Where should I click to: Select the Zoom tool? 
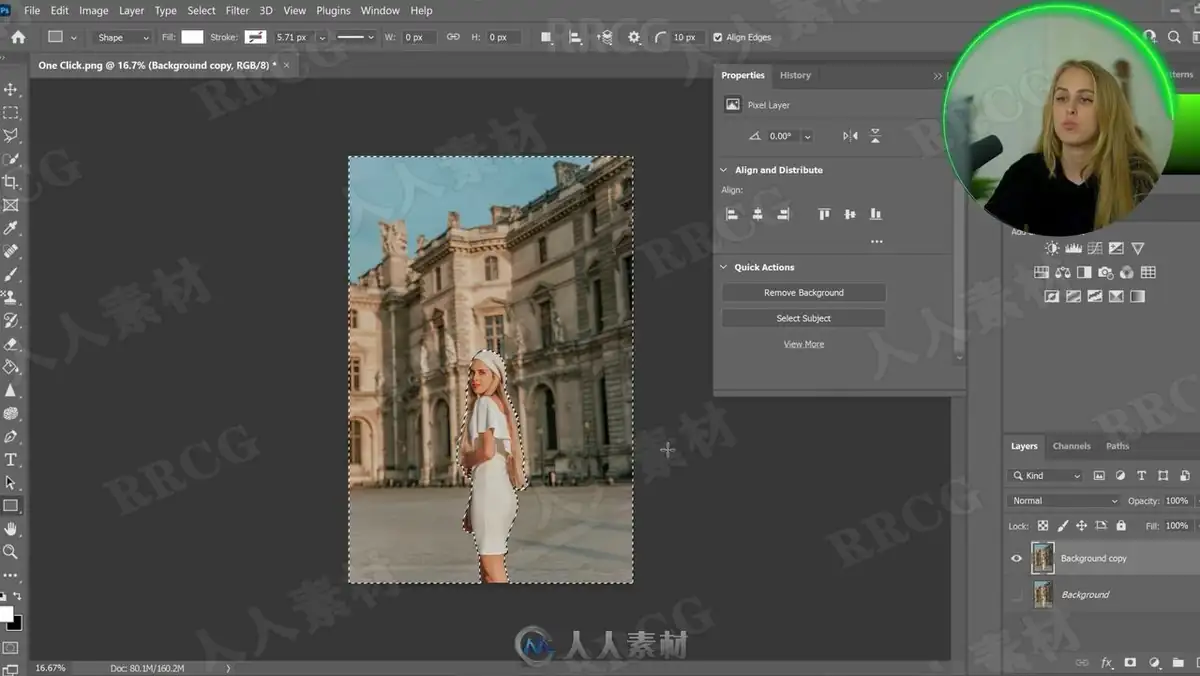point(11,552)
